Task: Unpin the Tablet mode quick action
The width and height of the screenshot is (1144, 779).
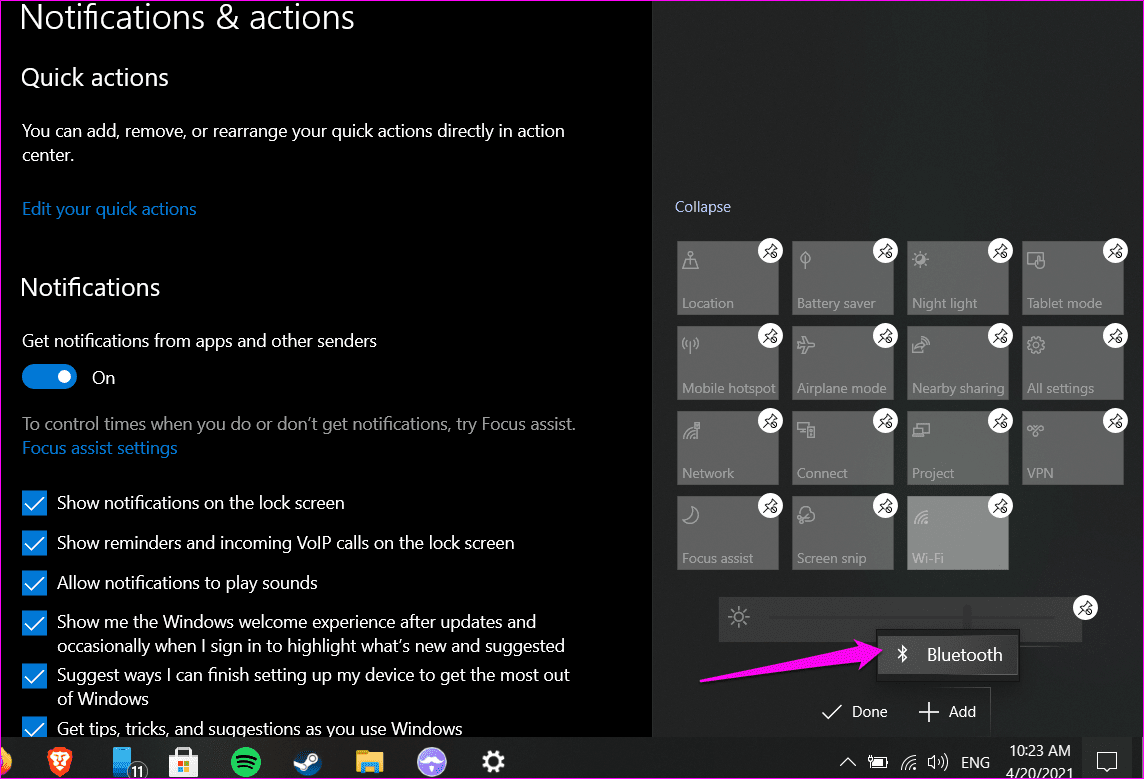Action: pyautogui.click(x=1115, y=251)
